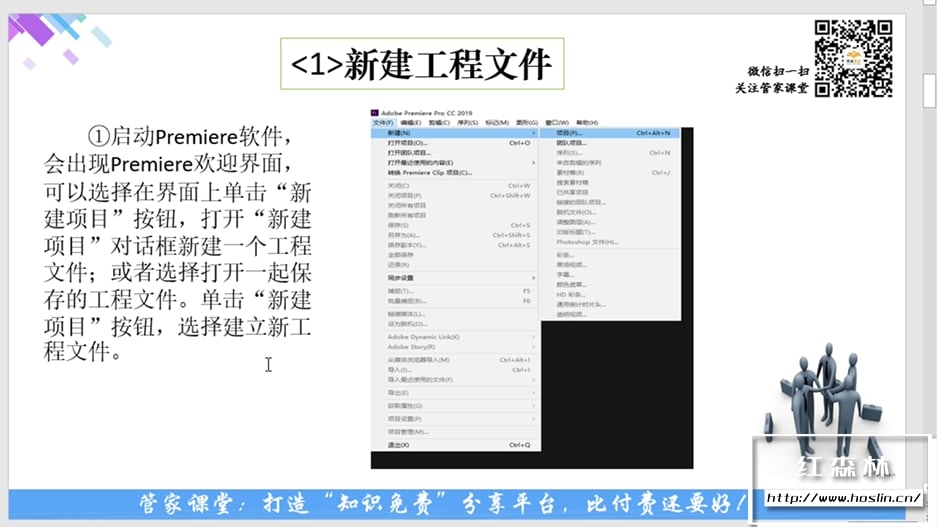Select 序列(S)... Ctrl+N in submenu
The width and height of the screenshot is (937, 527).
(610, 153)
